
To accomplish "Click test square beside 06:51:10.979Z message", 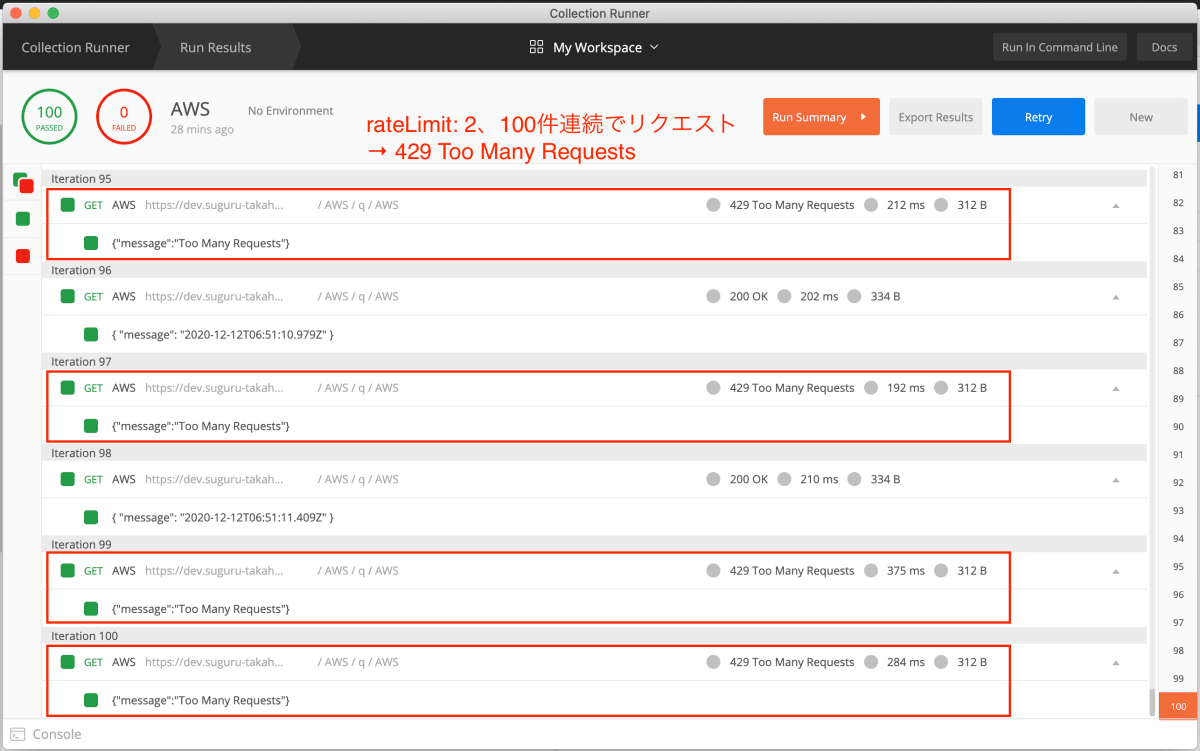I will [x=91, y=334].
